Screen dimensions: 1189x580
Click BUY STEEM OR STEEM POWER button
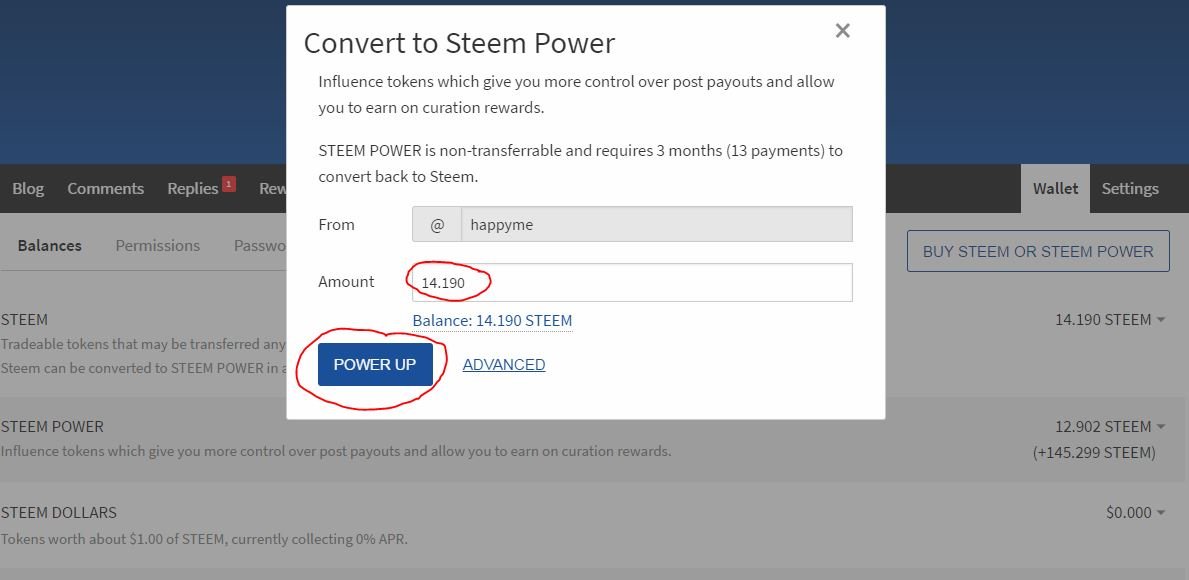(x=1038, y=252)
